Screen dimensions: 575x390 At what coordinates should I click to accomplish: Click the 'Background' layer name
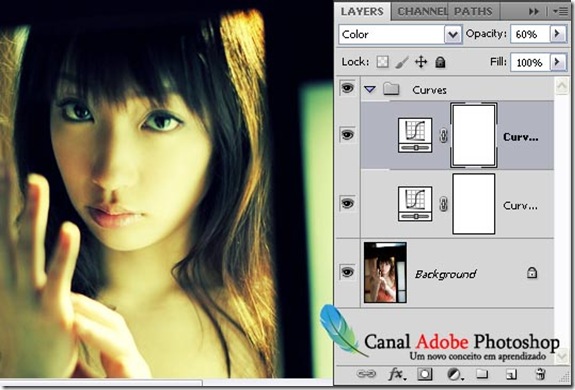pos(445,274)
